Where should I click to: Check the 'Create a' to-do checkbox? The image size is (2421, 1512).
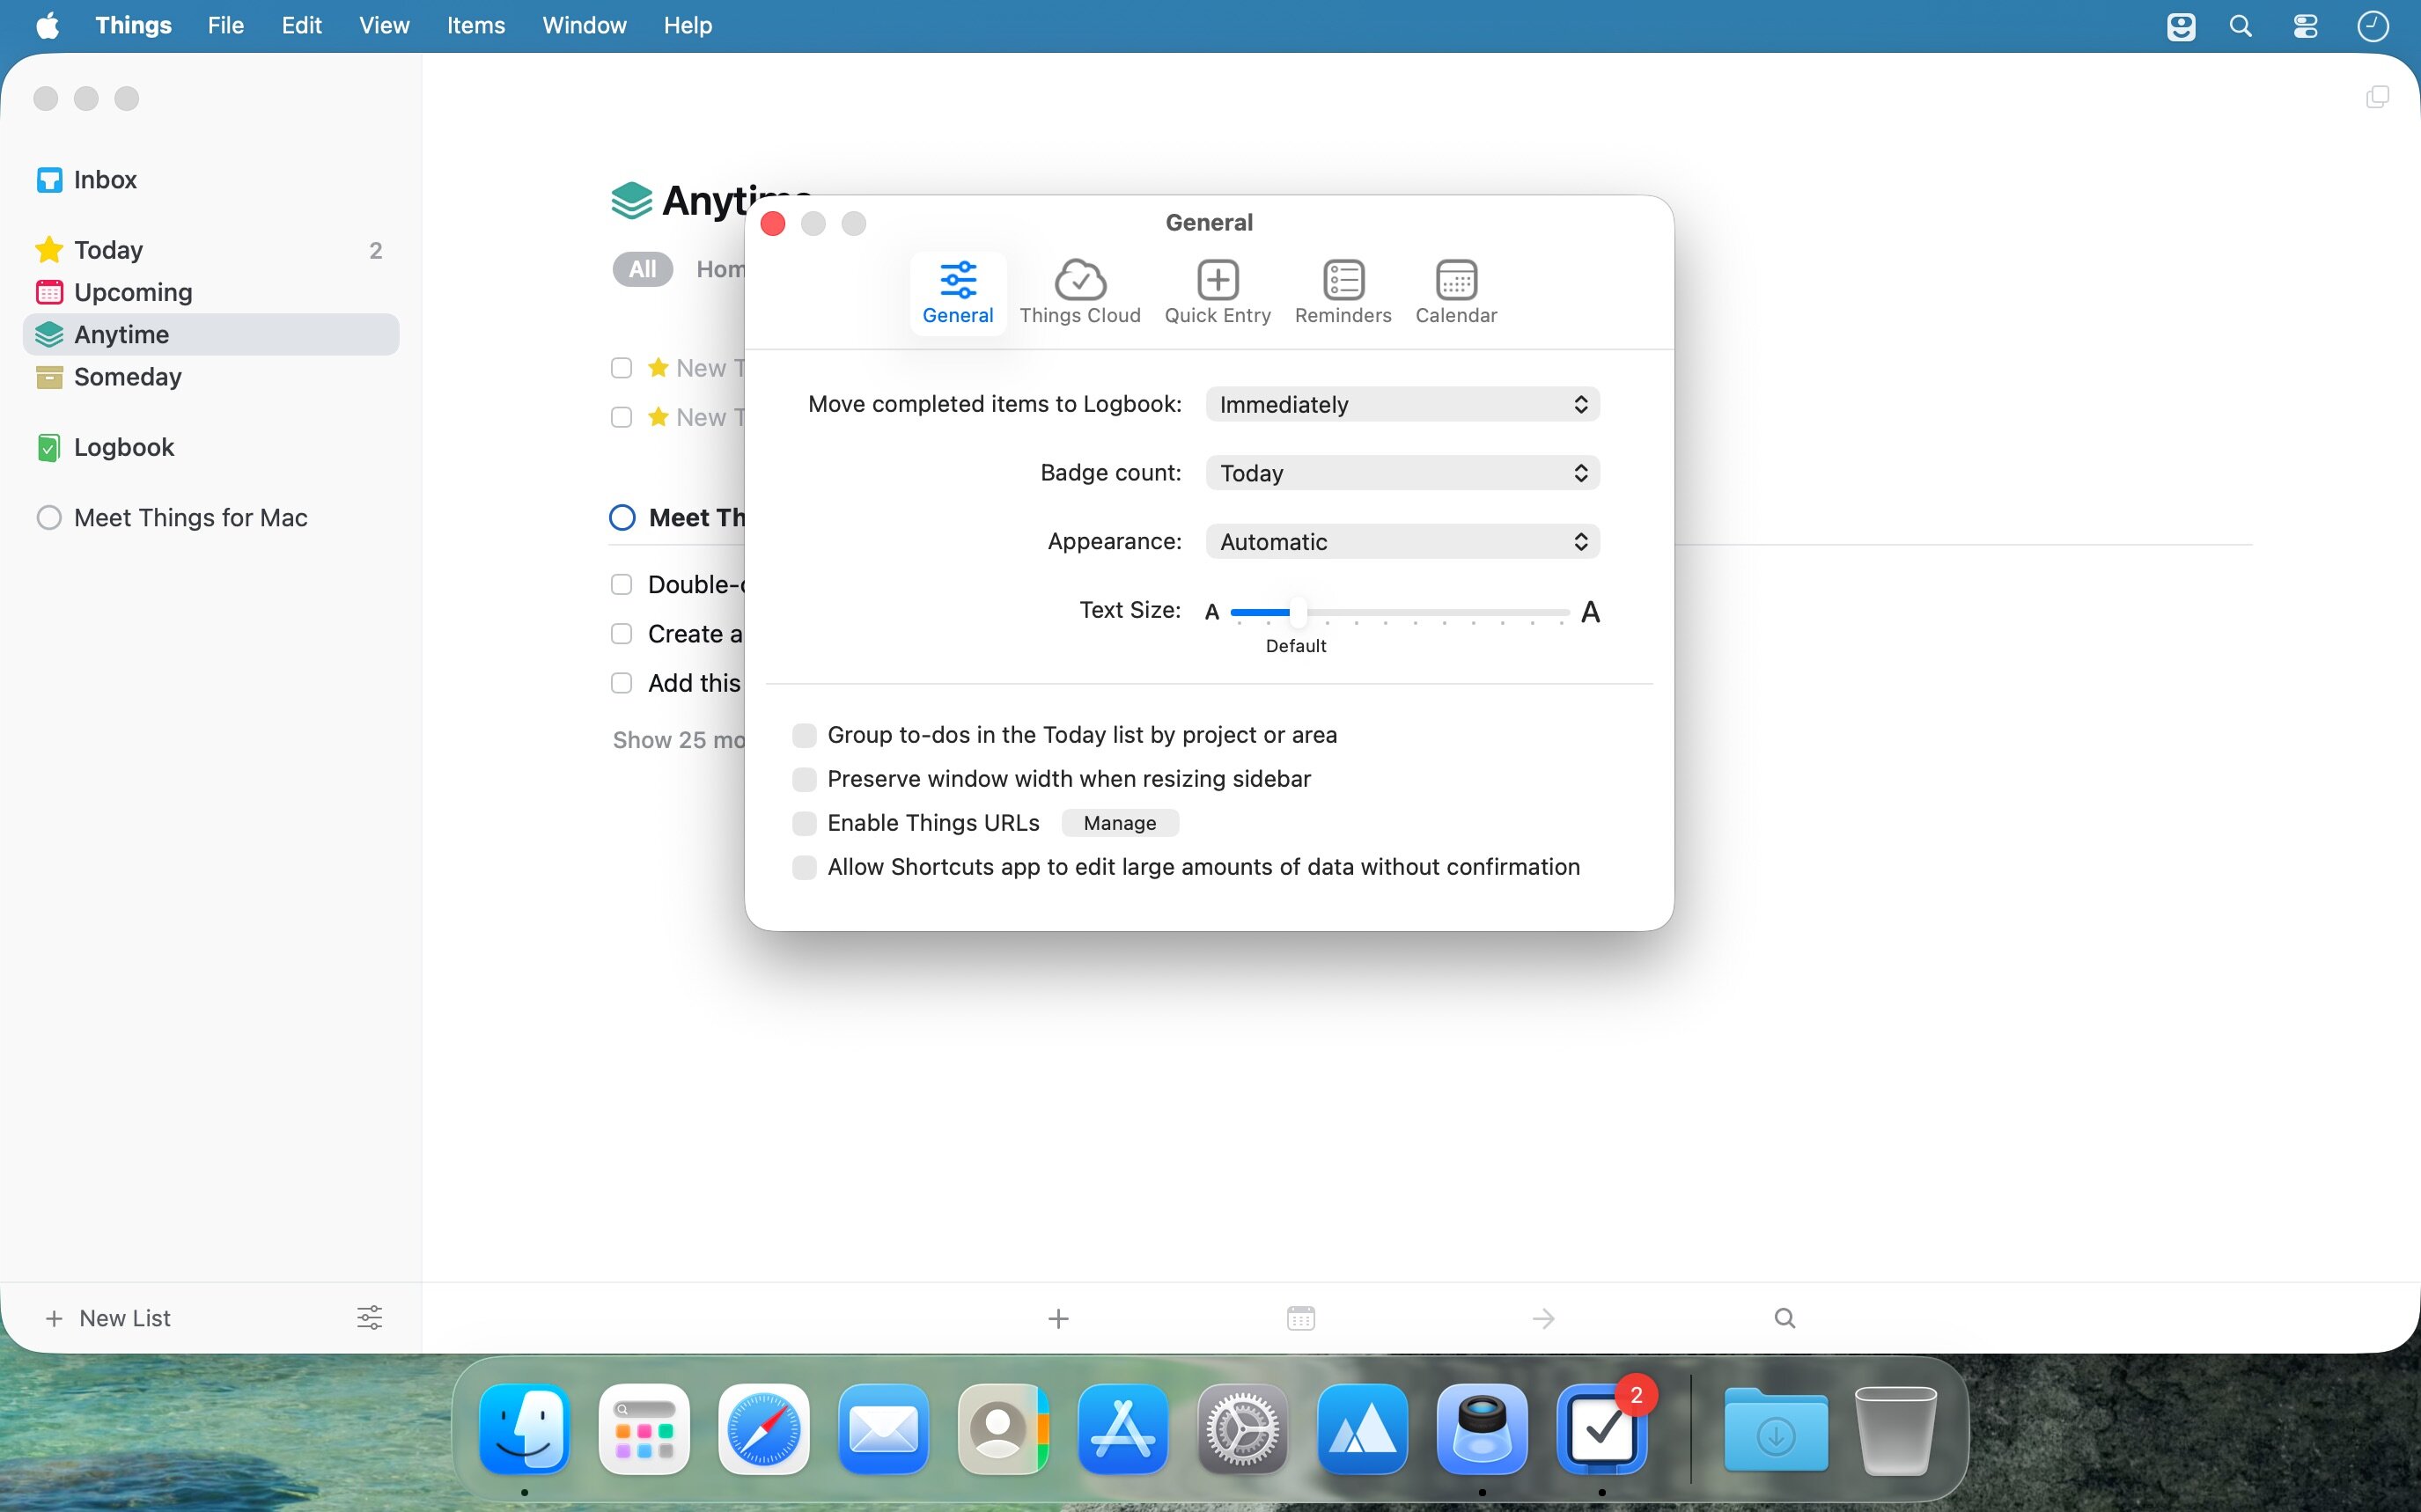click(621, 634)
